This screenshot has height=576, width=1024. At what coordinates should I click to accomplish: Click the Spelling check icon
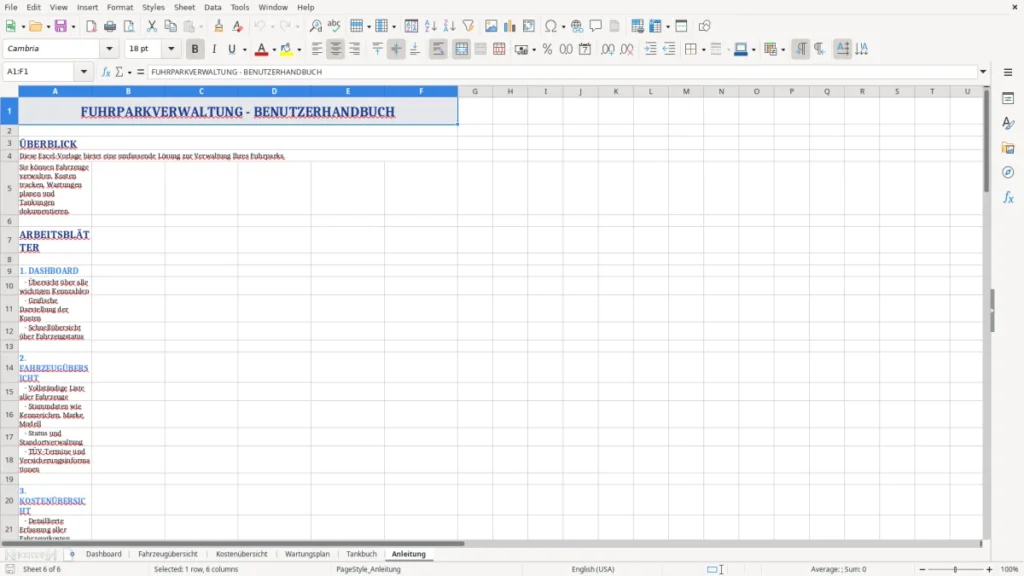pyautogui.click(x=334, y=26)
